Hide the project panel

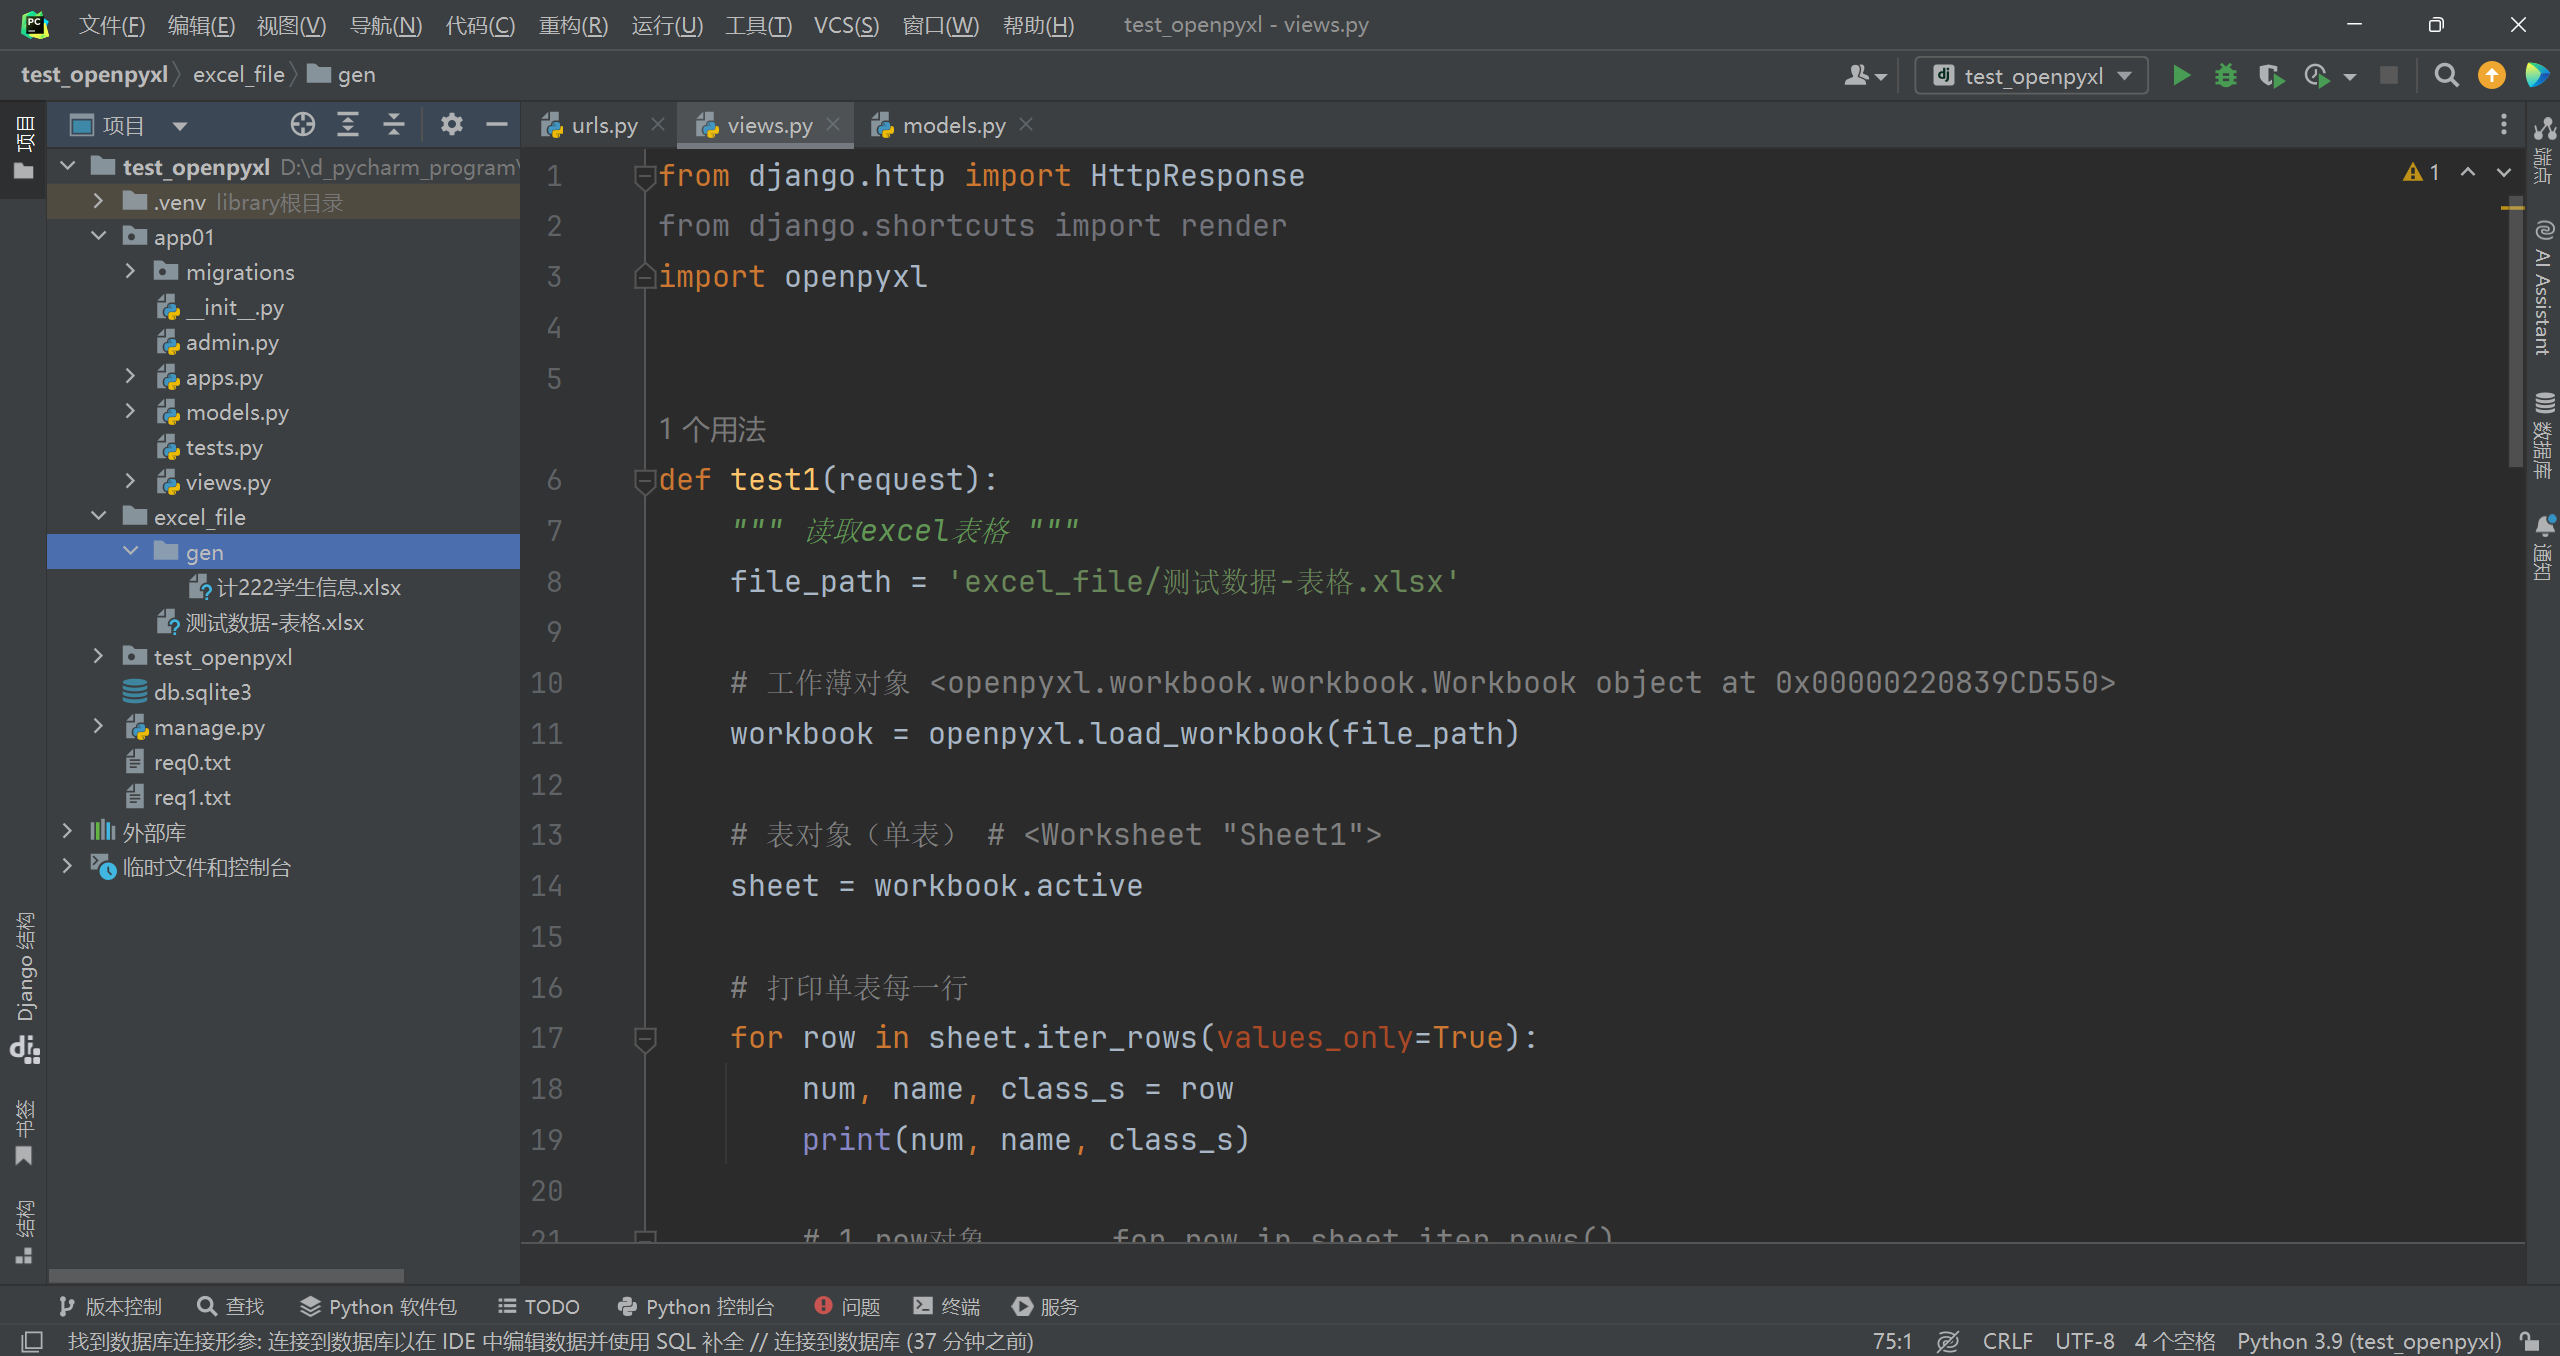tap(496, 124)
